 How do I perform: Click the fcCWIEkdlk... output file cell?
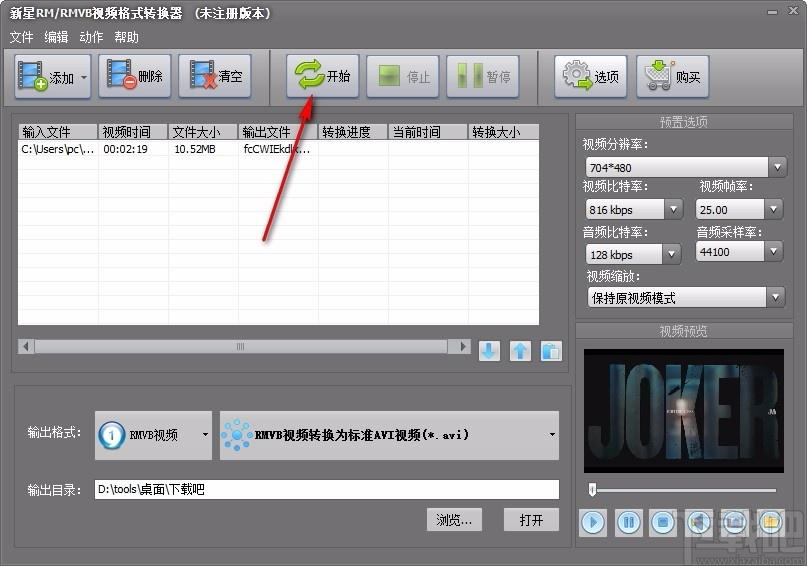point(277,149)
